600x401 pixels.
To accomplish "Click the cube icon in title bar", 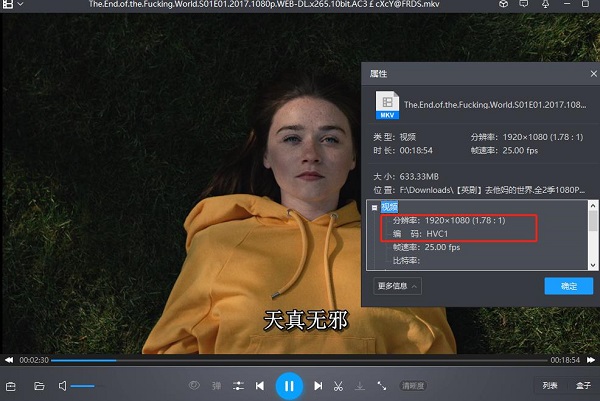I will (504, 4).
